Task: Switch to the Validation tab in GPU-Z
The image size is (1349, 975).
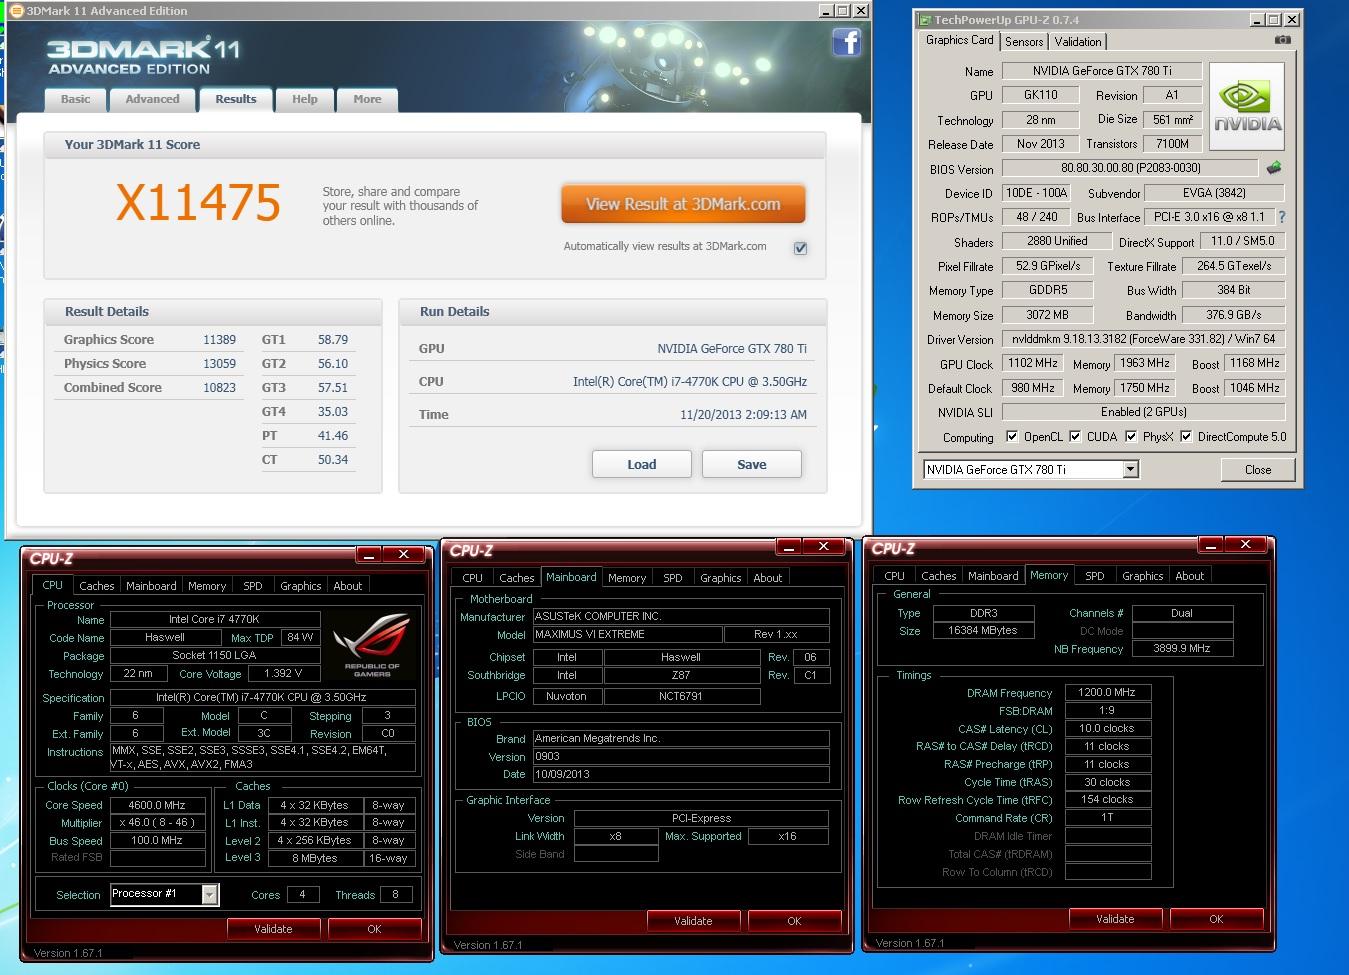Action: coord(1078,42)
